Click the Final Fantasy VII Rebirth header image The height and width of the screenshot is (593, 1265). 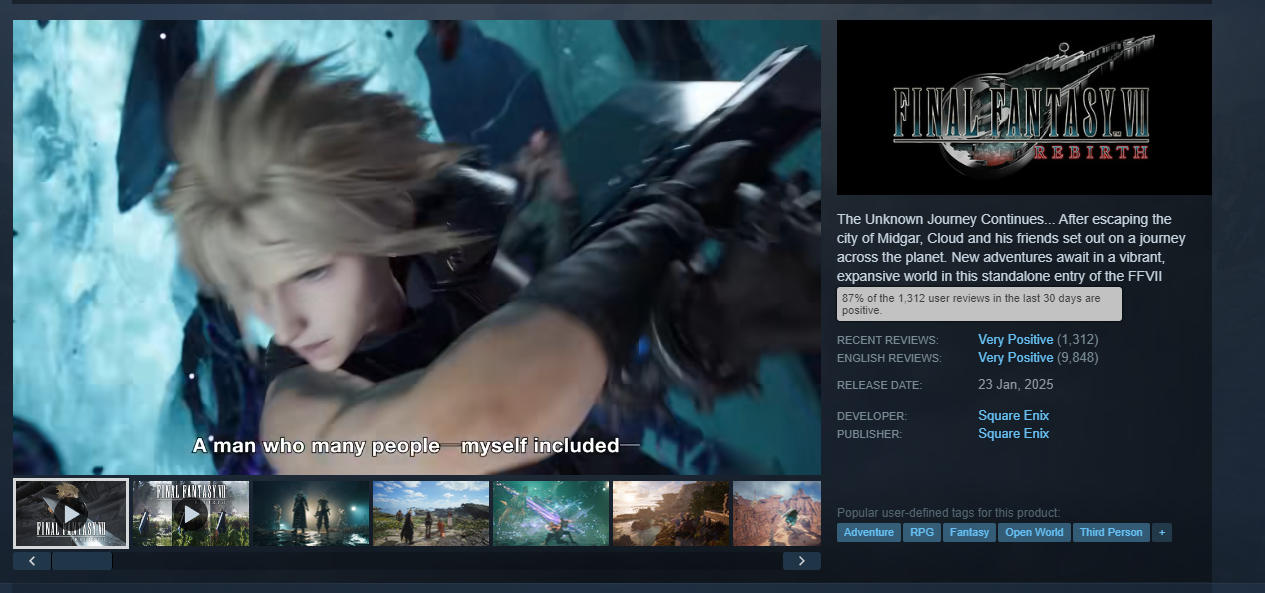point(1024,107)
